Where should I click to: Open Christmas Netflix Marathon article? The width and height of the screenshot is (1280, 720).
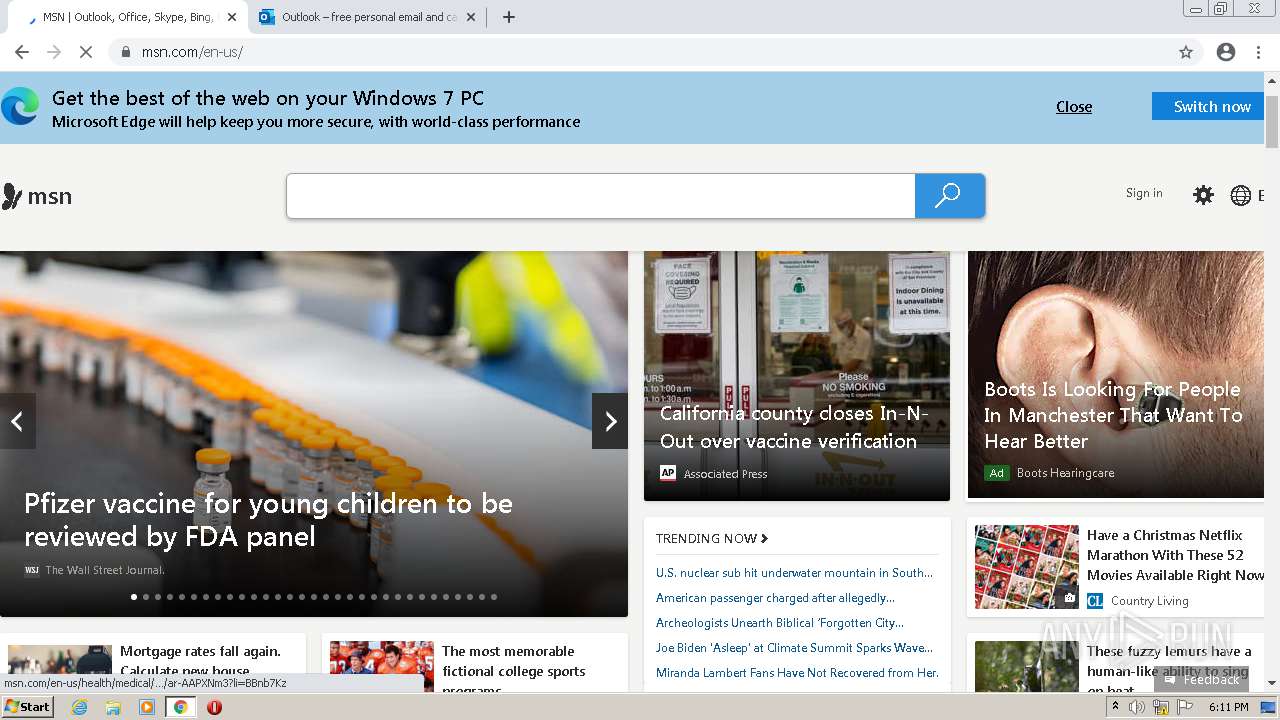click(1175, 555)
